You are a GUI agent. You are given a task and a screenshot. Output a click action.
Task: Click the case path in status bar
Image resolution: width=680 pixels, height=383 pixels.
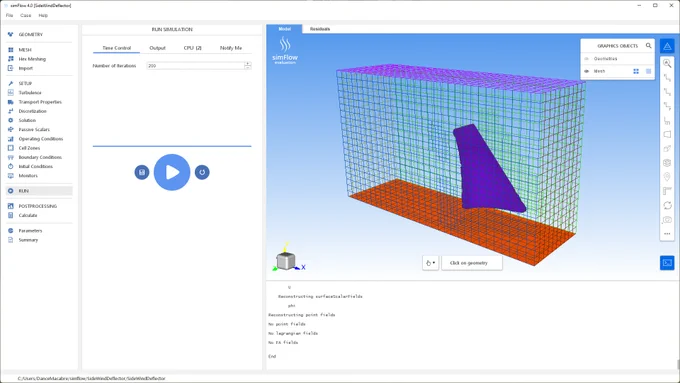92,378
